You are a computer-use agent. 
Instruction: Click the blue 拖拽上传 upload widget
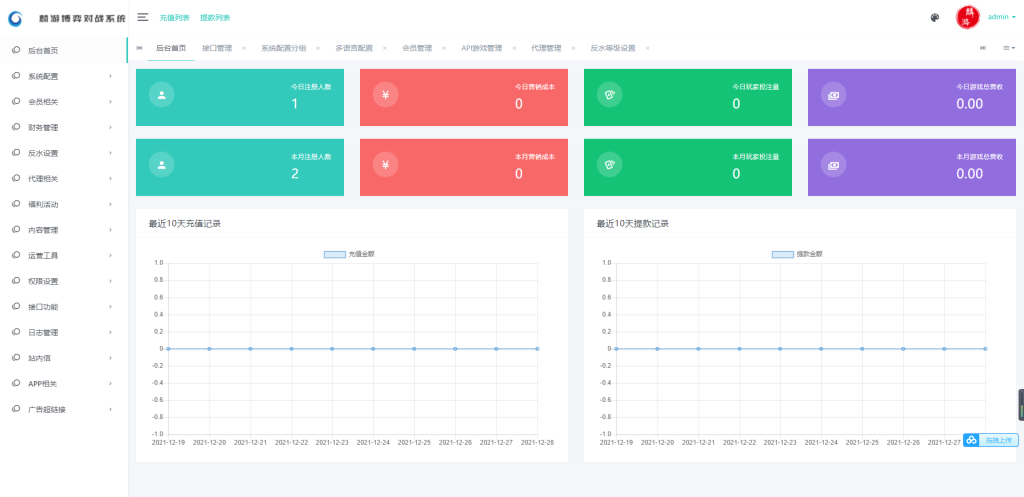(990, 440)
